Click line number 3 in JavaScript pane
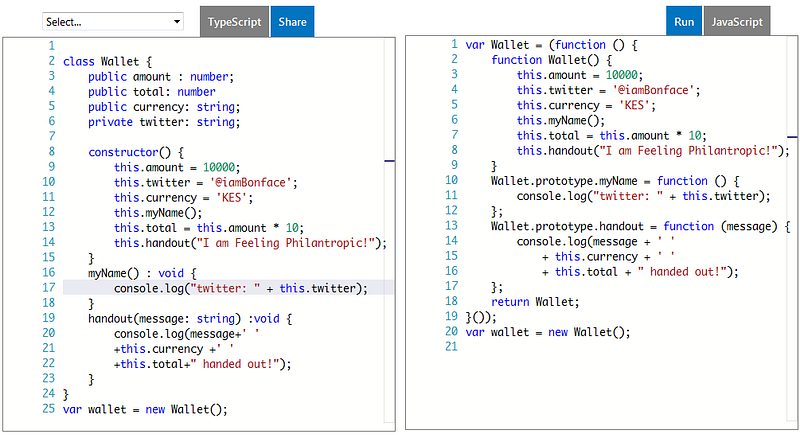This screenshot has width=800, height=435. [x=454, y=74]
